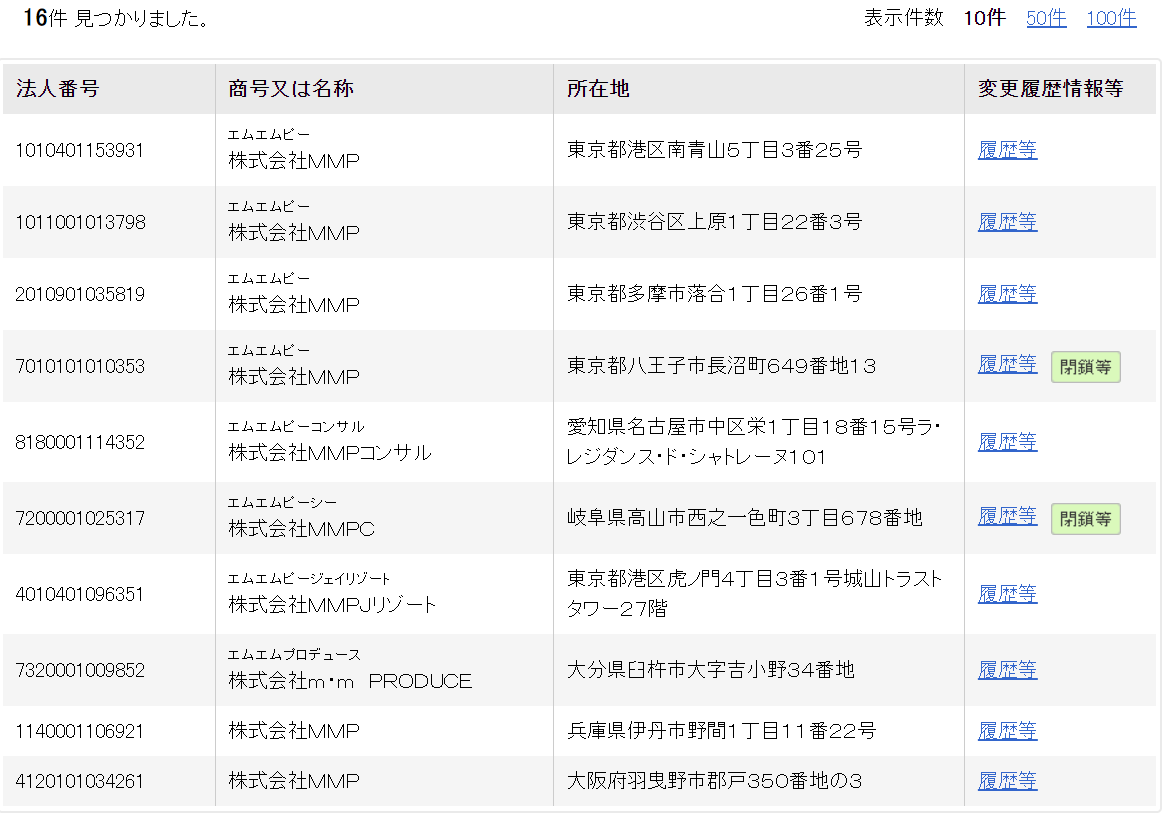This screenshot has height=817, width=1170.
Task: Click furigana エムエムピーコンサル
Action: coord(296,427)
